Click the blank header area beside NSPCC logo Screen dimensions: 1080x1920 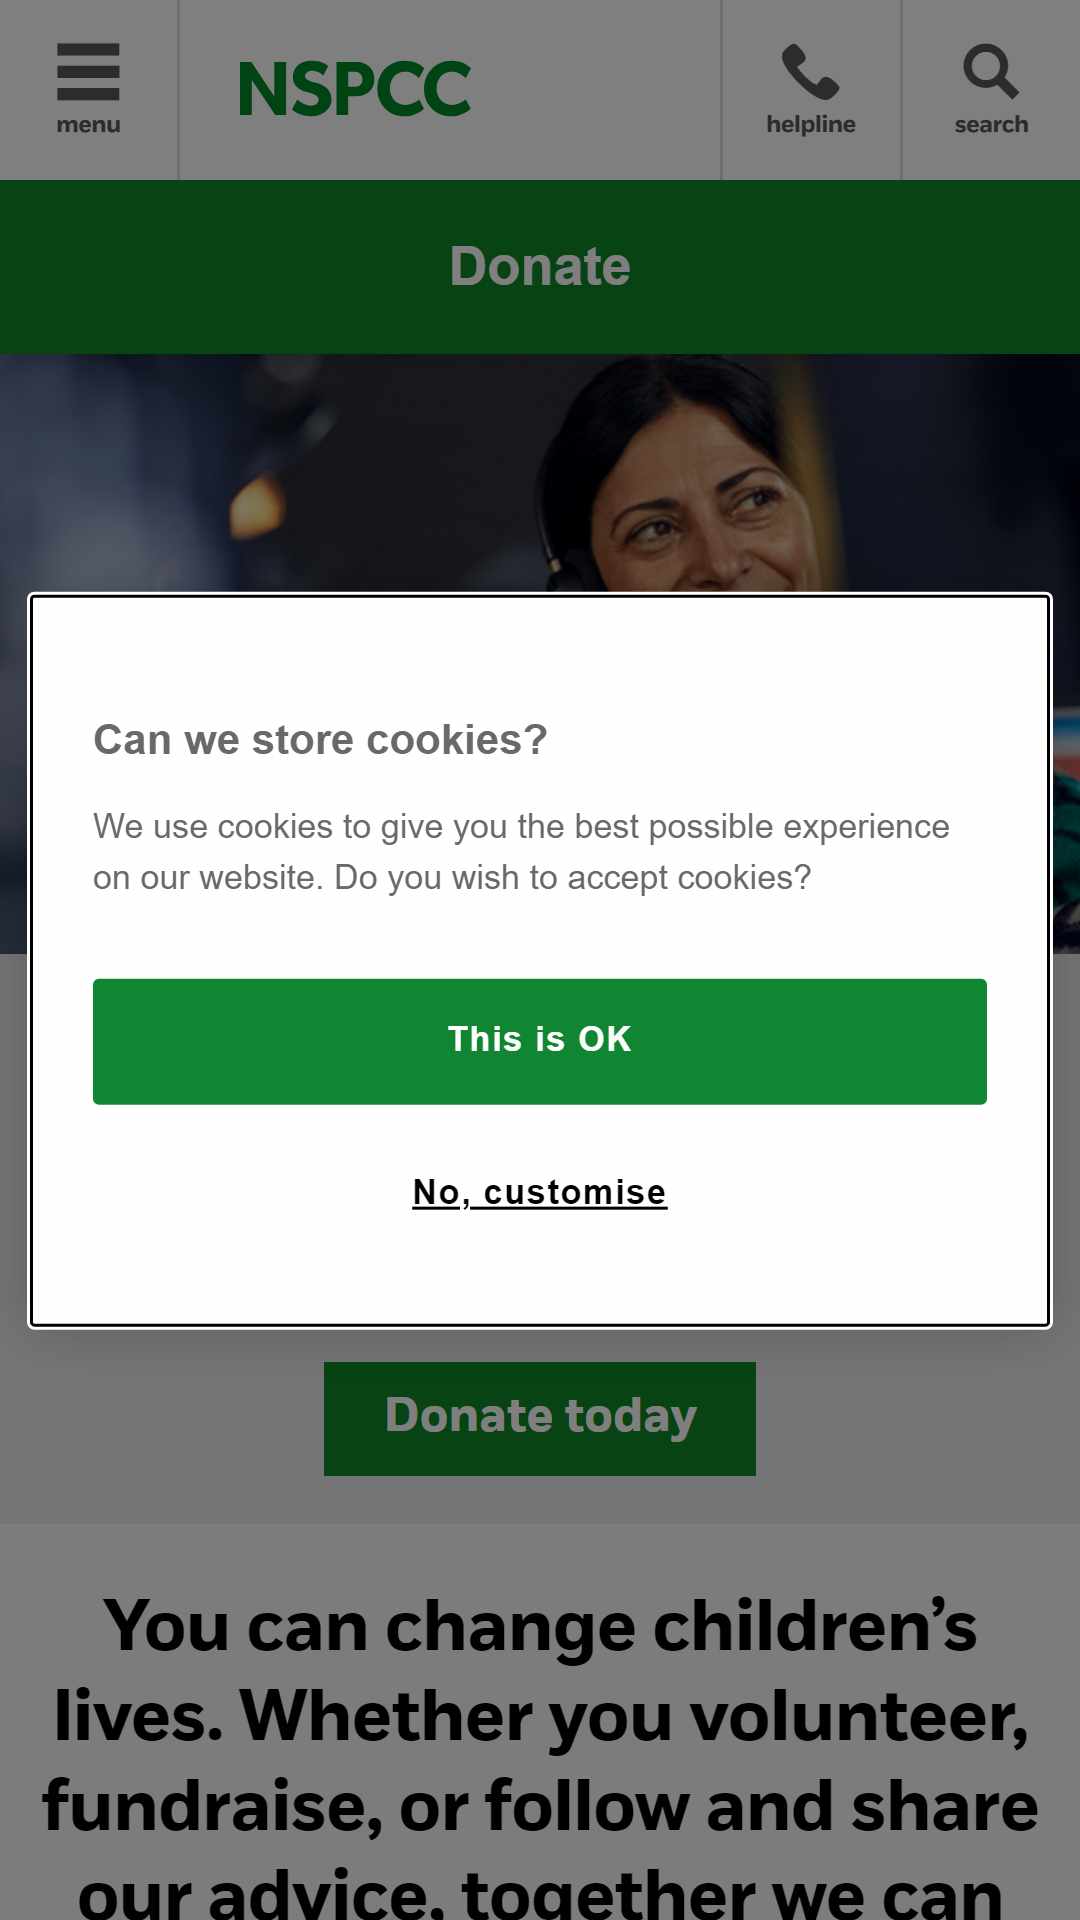[x=596, y=90]
